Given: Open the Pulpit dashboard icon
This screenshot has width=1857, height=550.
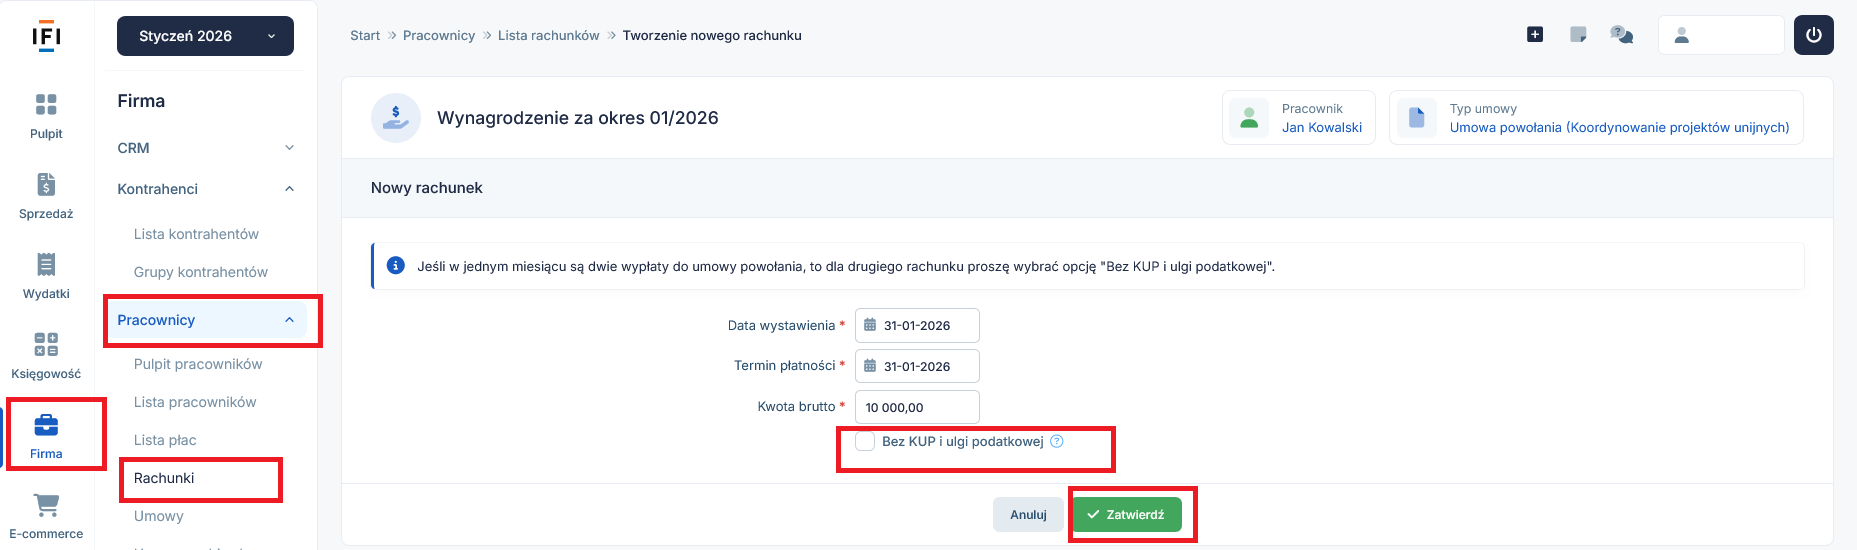Looking at the screenshot, I should [46, 105].
